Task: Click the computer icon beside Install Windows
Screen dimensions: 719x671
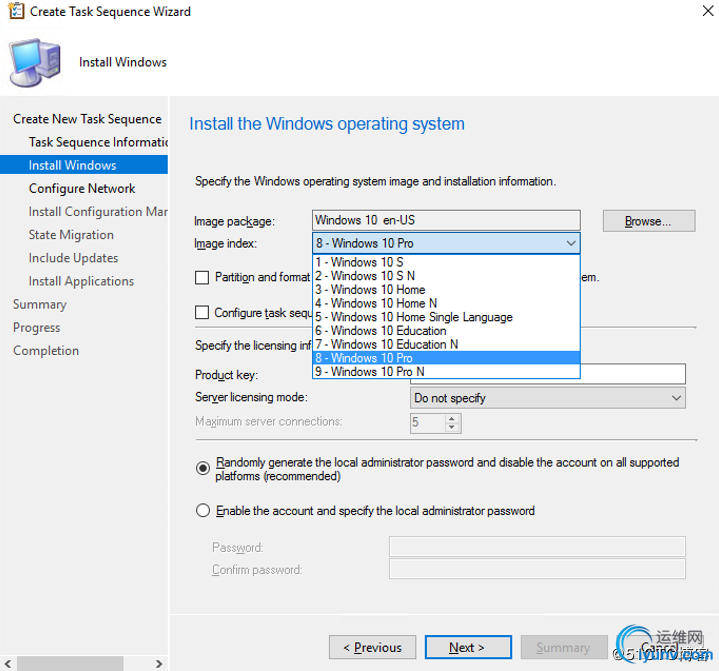Action: tap(35, 62)
